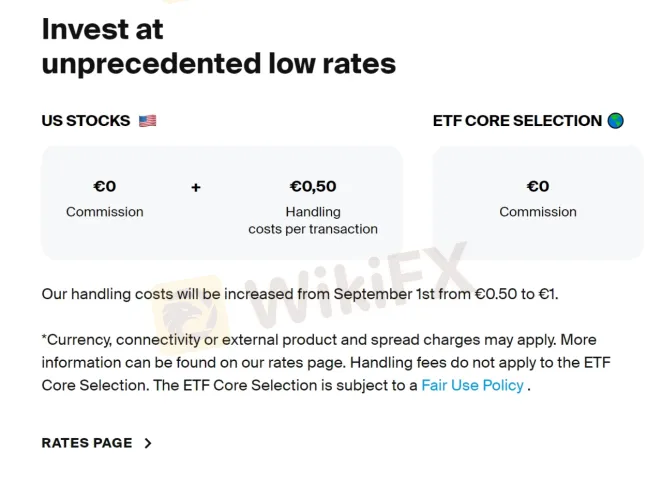Click the September 1st handling cost notice
This screenshot has width=662, height=488.
[300, 294]
